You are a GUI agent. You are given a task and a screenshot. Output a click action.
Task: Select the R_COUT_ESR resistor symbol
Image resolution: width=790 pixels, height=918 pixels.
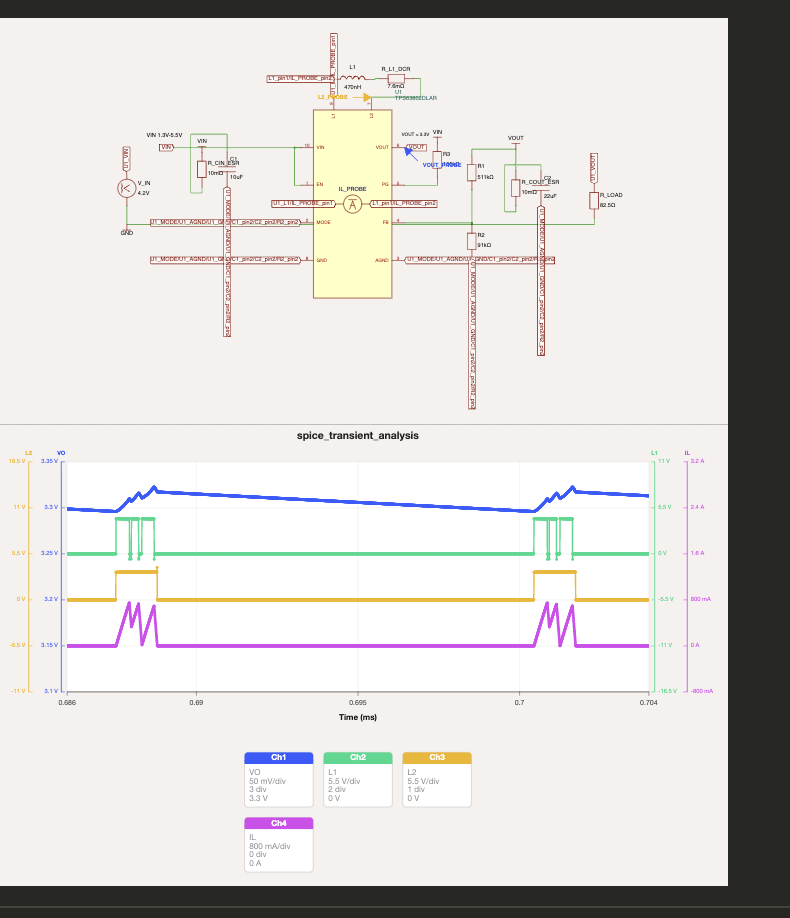pyautogui.click(x=515, y=188)
